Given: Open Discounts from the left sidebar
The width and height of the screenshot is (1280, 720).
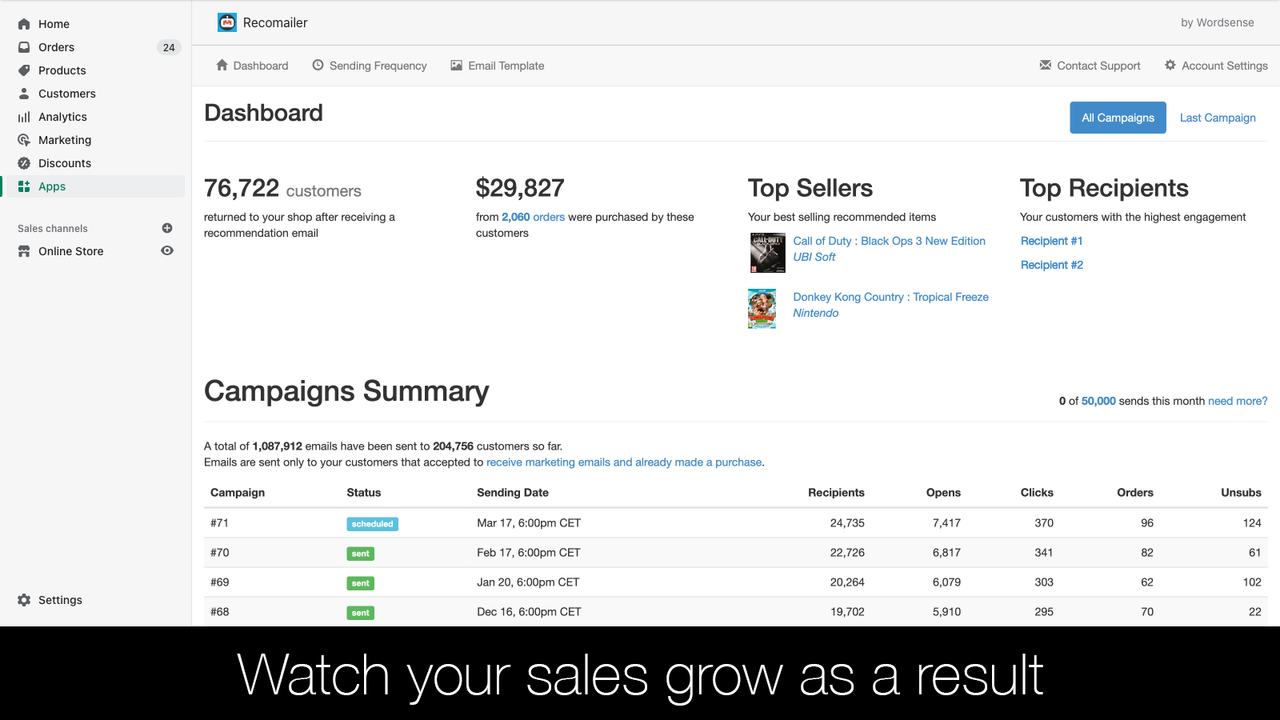Looking at the screenshot, I should click(23, 163).
